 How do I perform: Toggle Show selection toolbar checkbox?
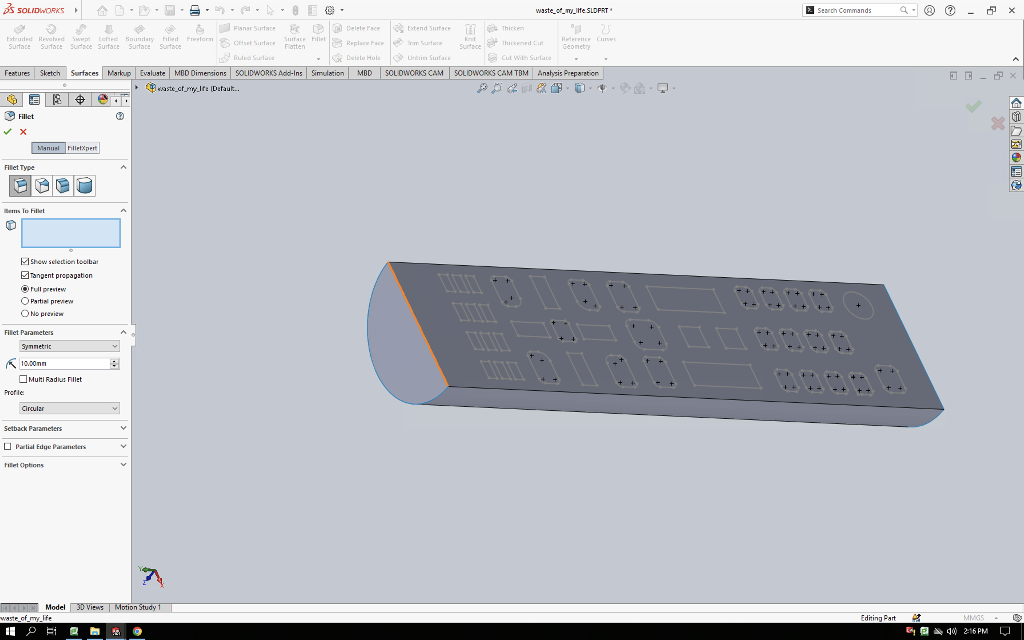pos(25,261)
